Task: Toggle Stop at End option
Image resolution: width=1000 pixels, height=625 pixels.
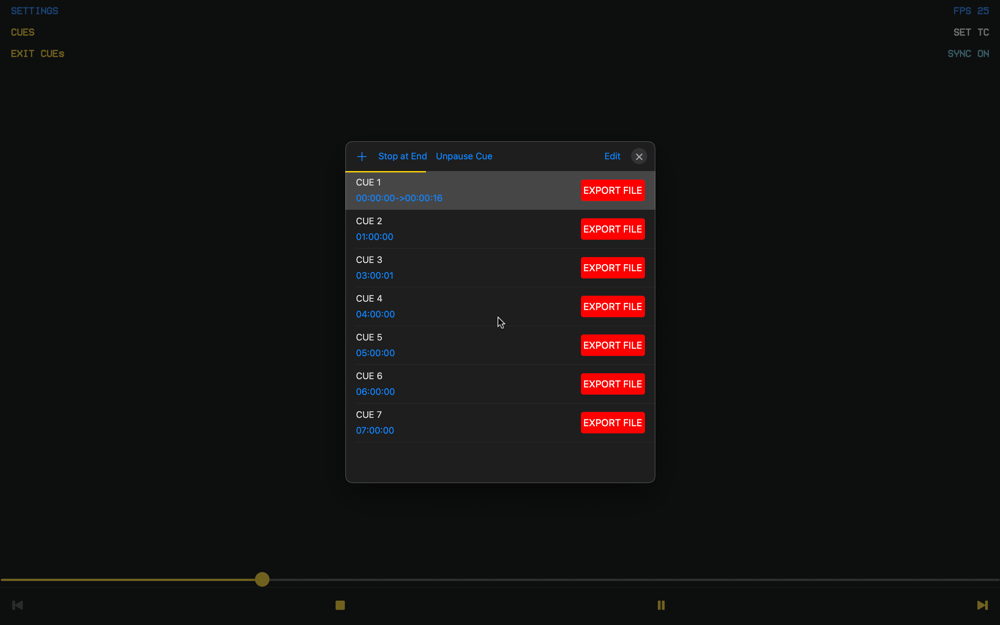Action: 402,156
